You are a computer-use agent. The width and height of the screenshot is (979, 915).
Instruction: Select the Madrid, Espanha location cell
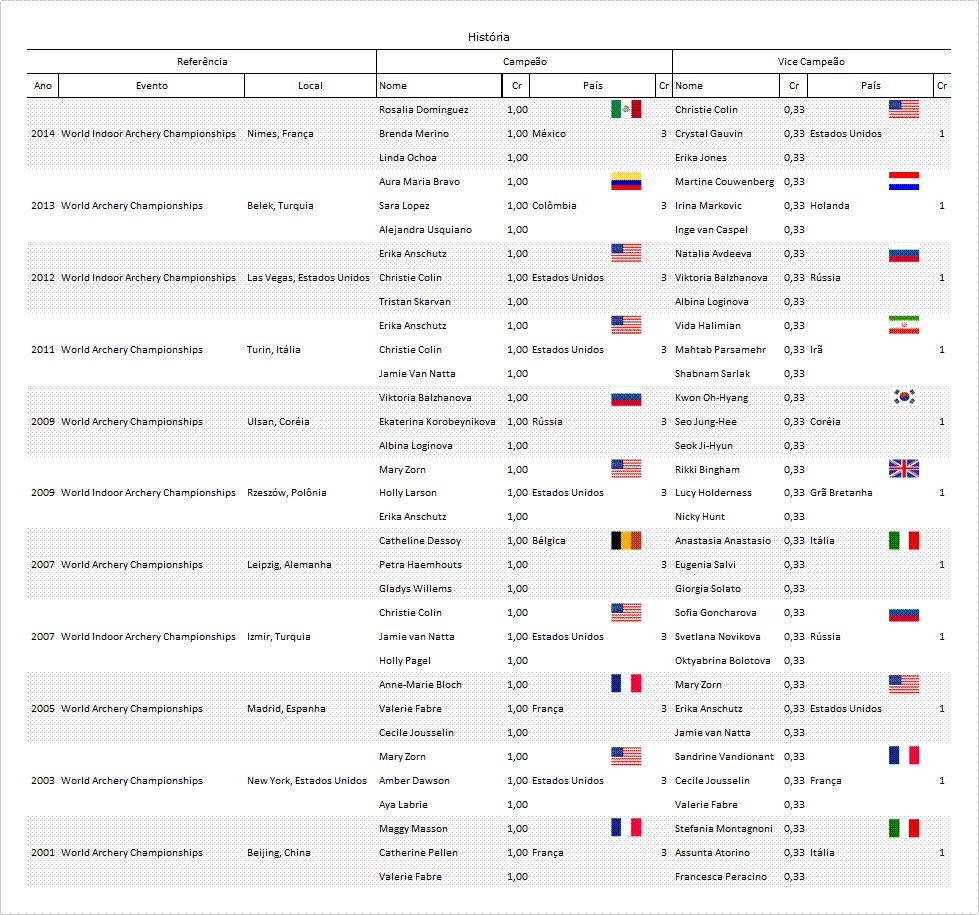(286, 708)
